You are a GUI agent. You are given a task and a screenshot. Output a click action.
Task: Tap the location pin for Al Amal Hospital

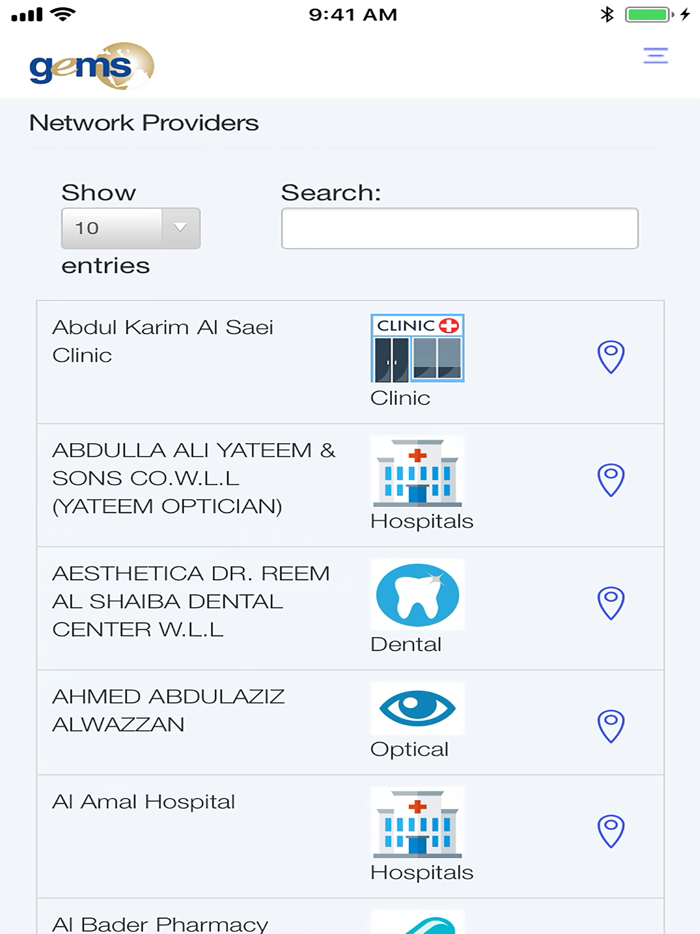click(x=610, y=829)
